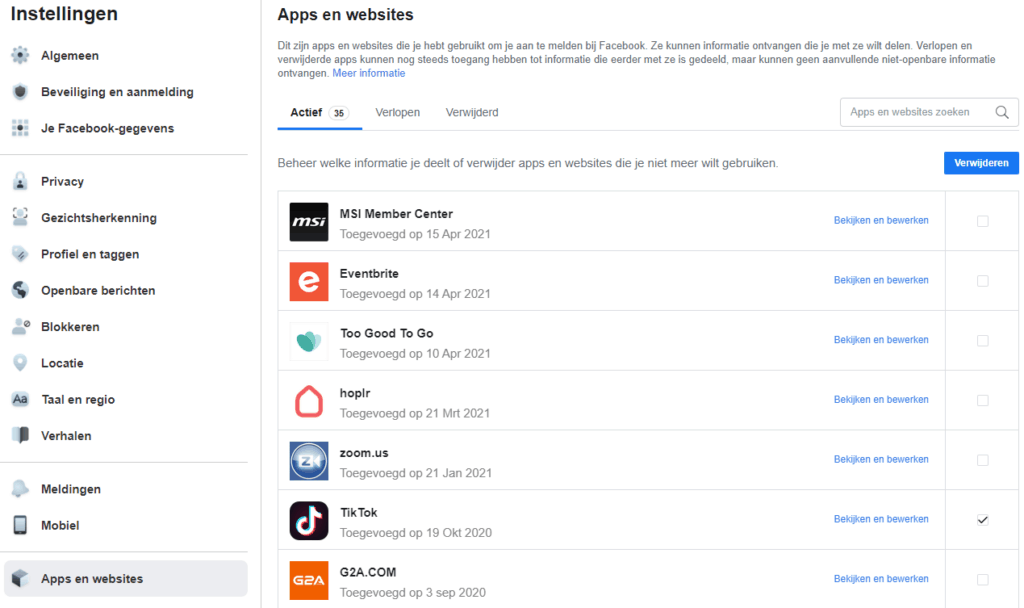Select Blokkeren in sidebar
Image resolution: width=1024 pixels, height=608 pixels.
click(x=70, y=327)
